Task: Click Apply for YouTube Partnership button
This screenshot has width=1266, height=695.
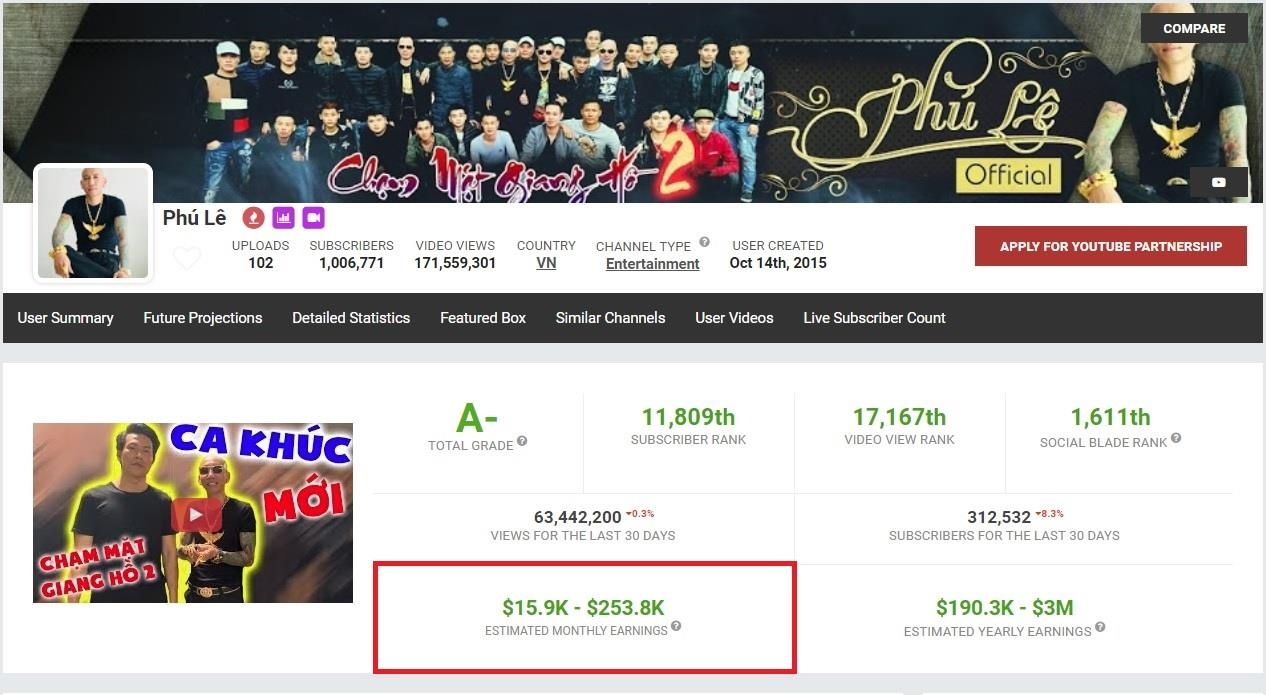Action: (x=1111, y=246)
